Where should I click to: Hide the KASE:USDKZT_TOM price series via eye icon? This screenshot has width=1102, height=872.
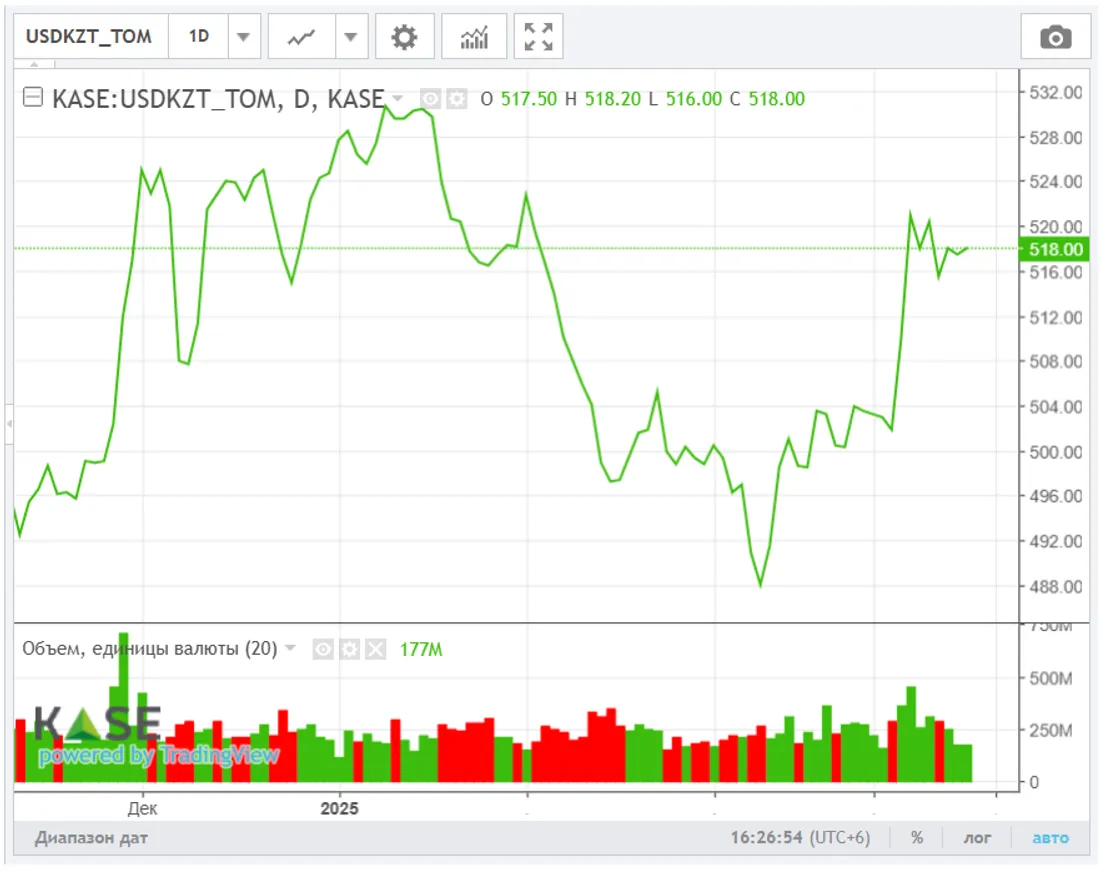[x=430, y=98]
